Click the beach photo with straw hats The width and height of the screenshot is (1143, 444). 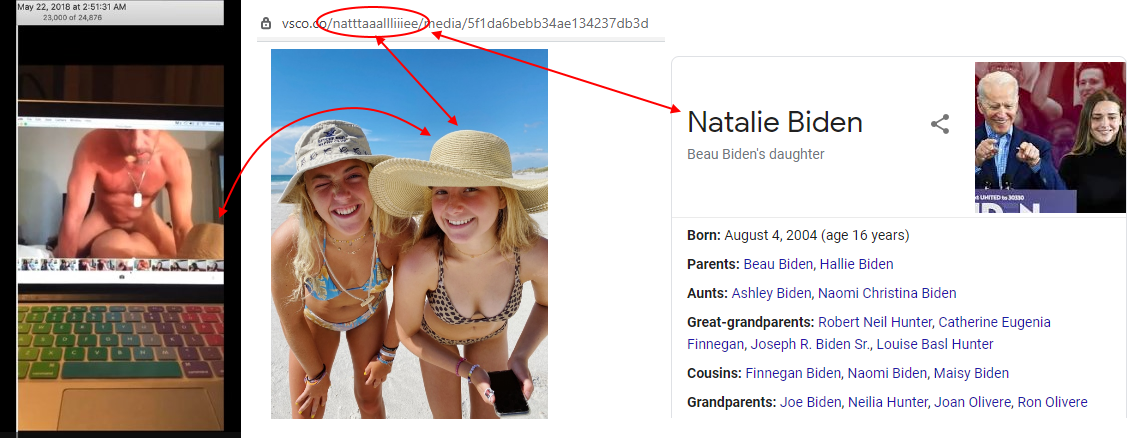409,233
